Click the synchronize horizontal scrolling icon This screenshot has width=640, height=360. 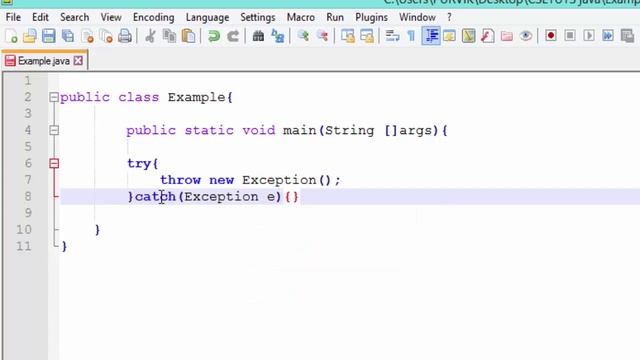(x=367, y=36)
